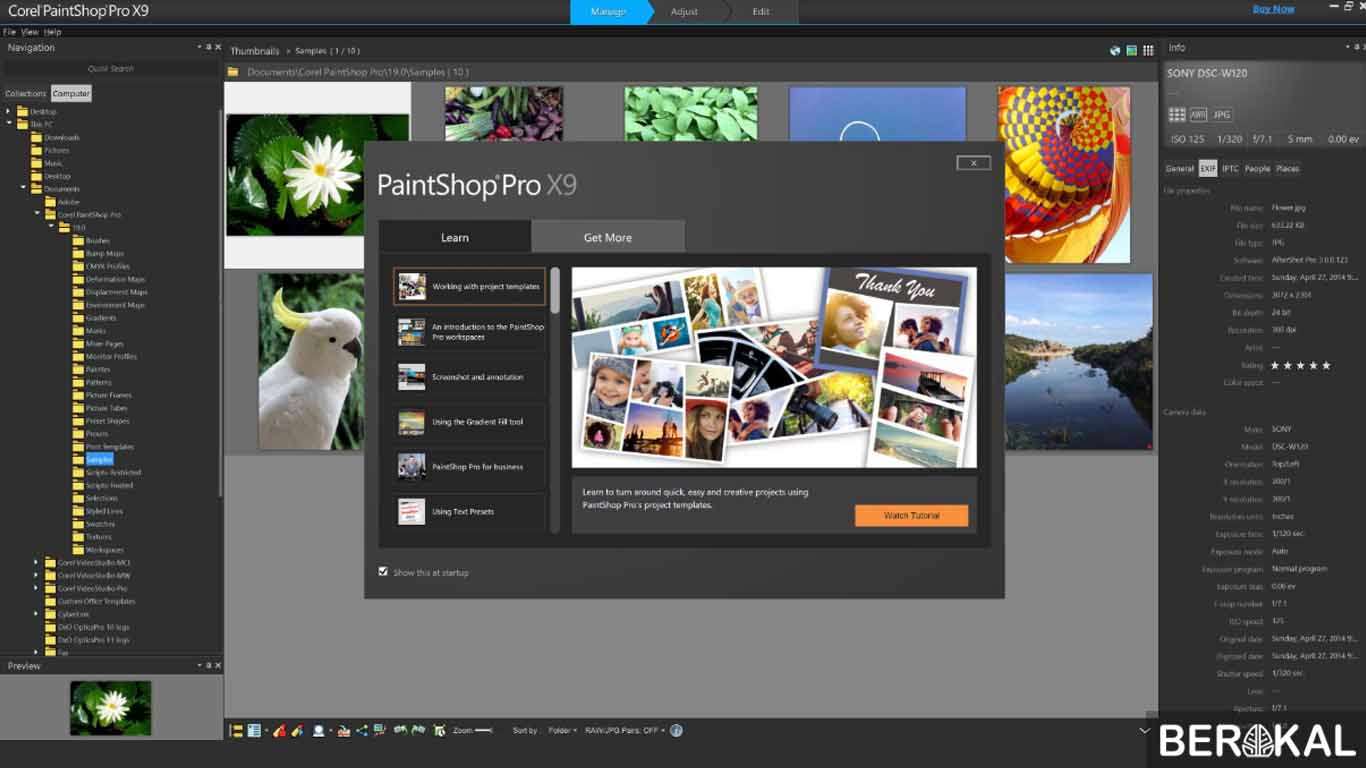This screenshot has height=768, width=1366.
Task: Collapse the Corel PaintShop Pro folder node
Action: tap(37, 214)
